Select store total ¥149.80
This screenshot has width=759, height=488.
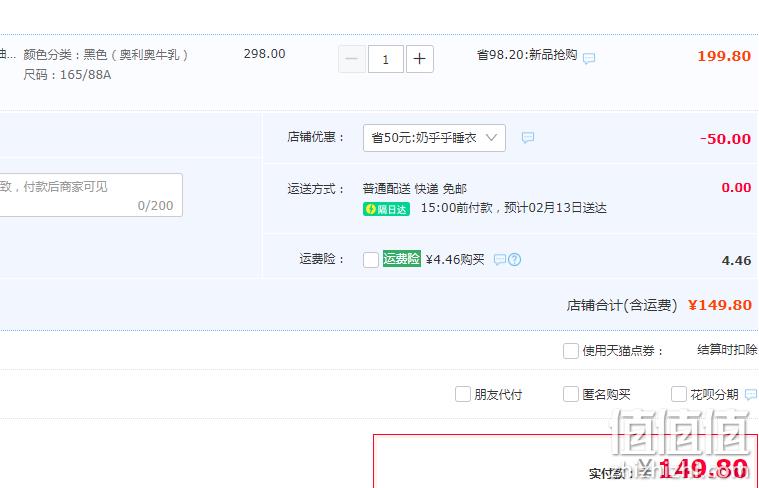pos(720,305)
